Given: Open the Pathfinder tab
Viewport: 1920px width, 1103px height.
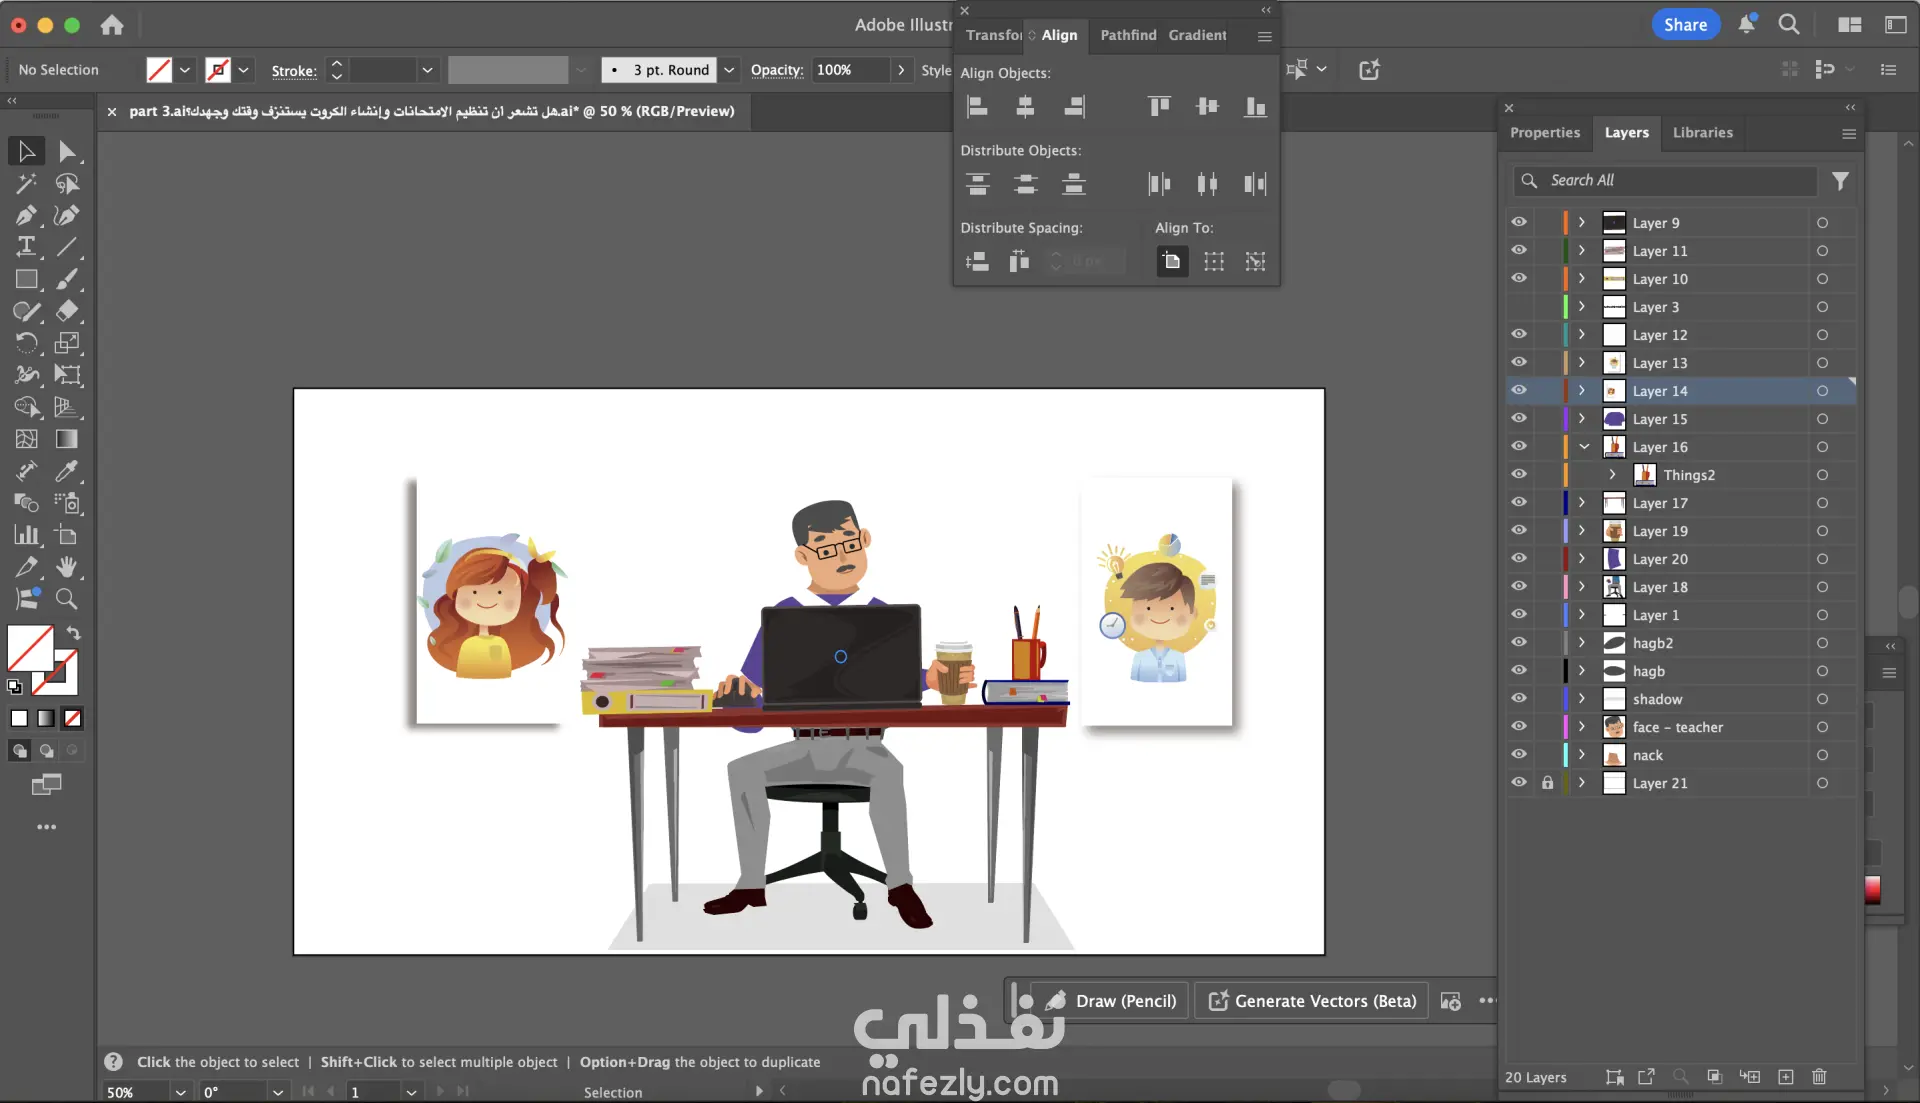Looking at the screenshot, I should tap(1128, 35).
